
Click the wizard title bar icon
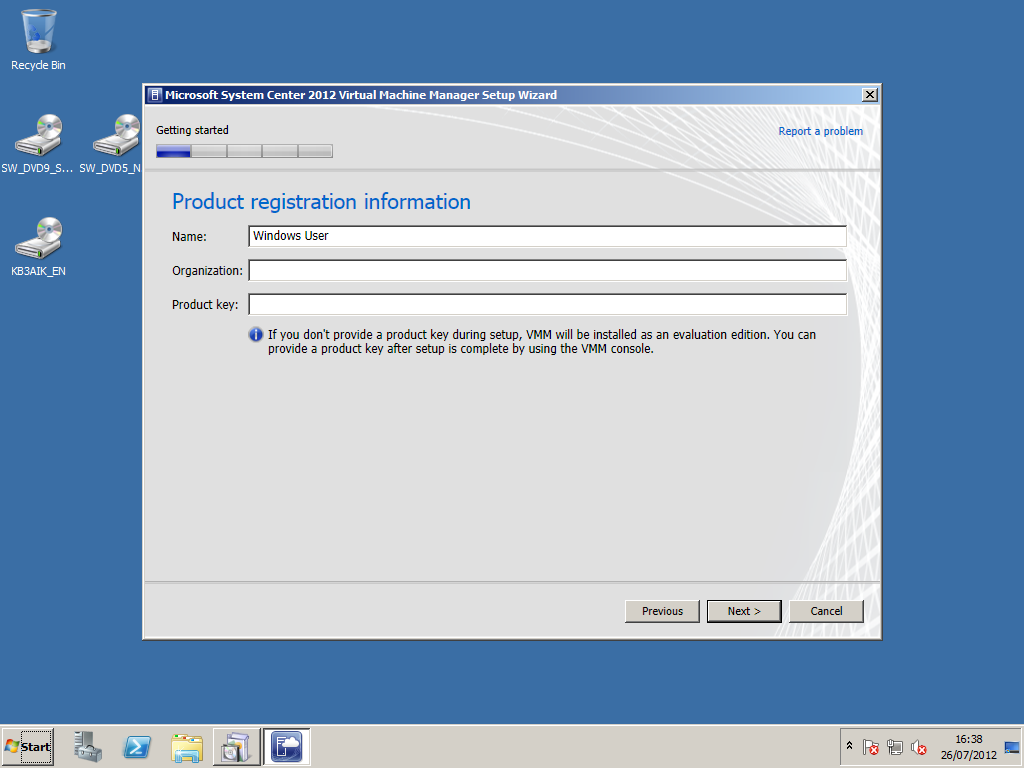point(154,95)
